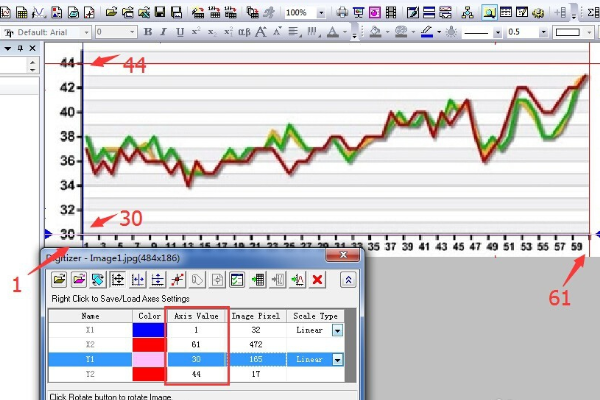Click the film strip Video Builder icon

click(x=391, y=12)
